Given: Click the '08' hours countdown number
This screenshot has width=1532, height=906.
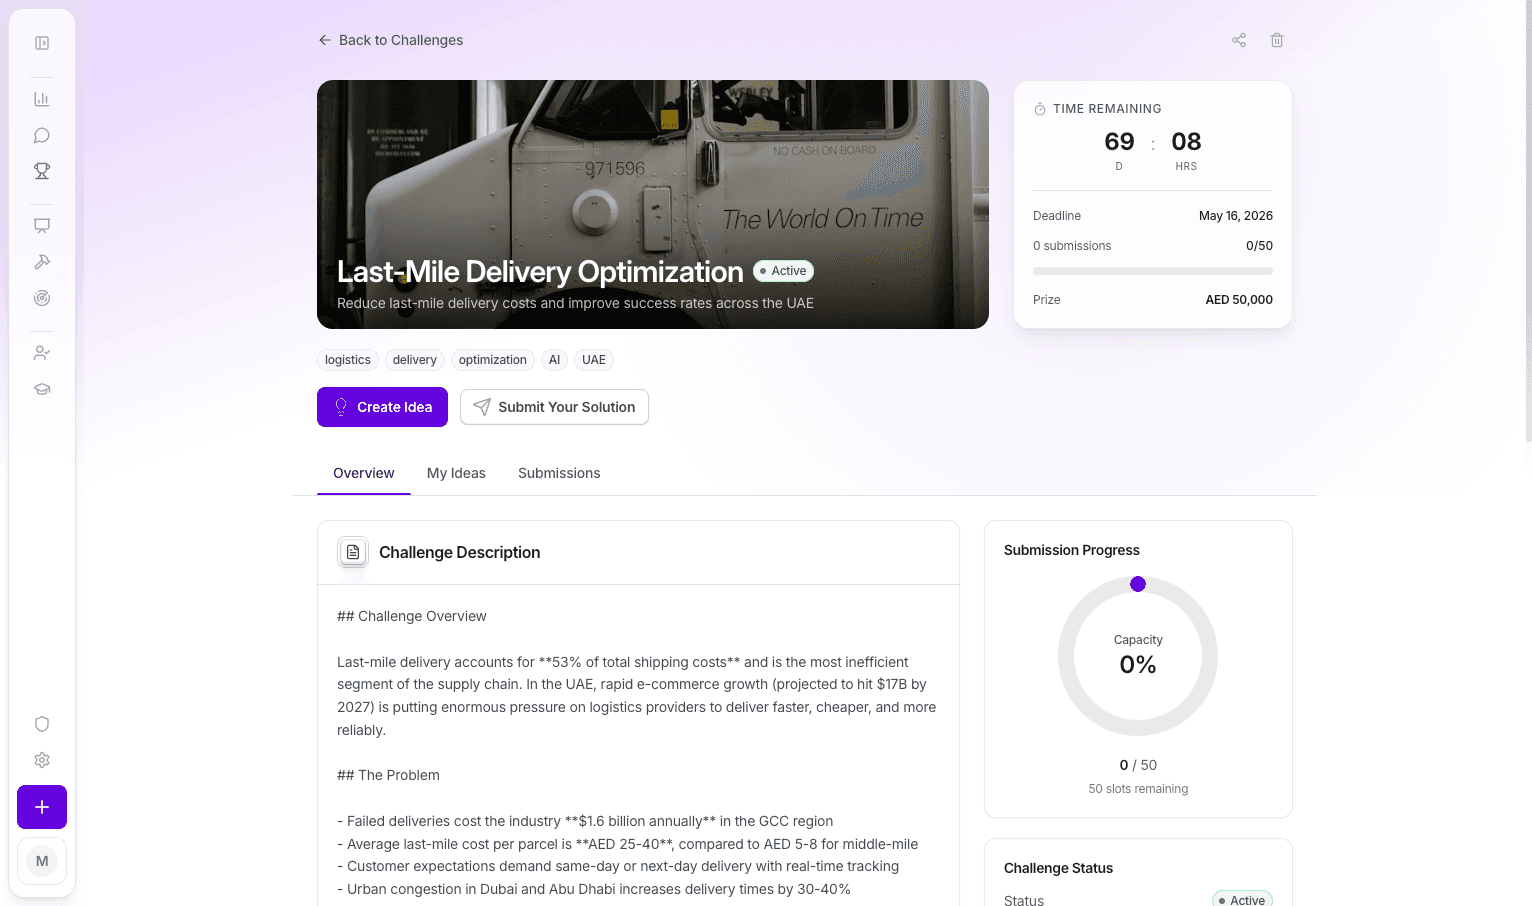Looking at the screenshot, I should pyautogui.click(x=1186, y=142).
